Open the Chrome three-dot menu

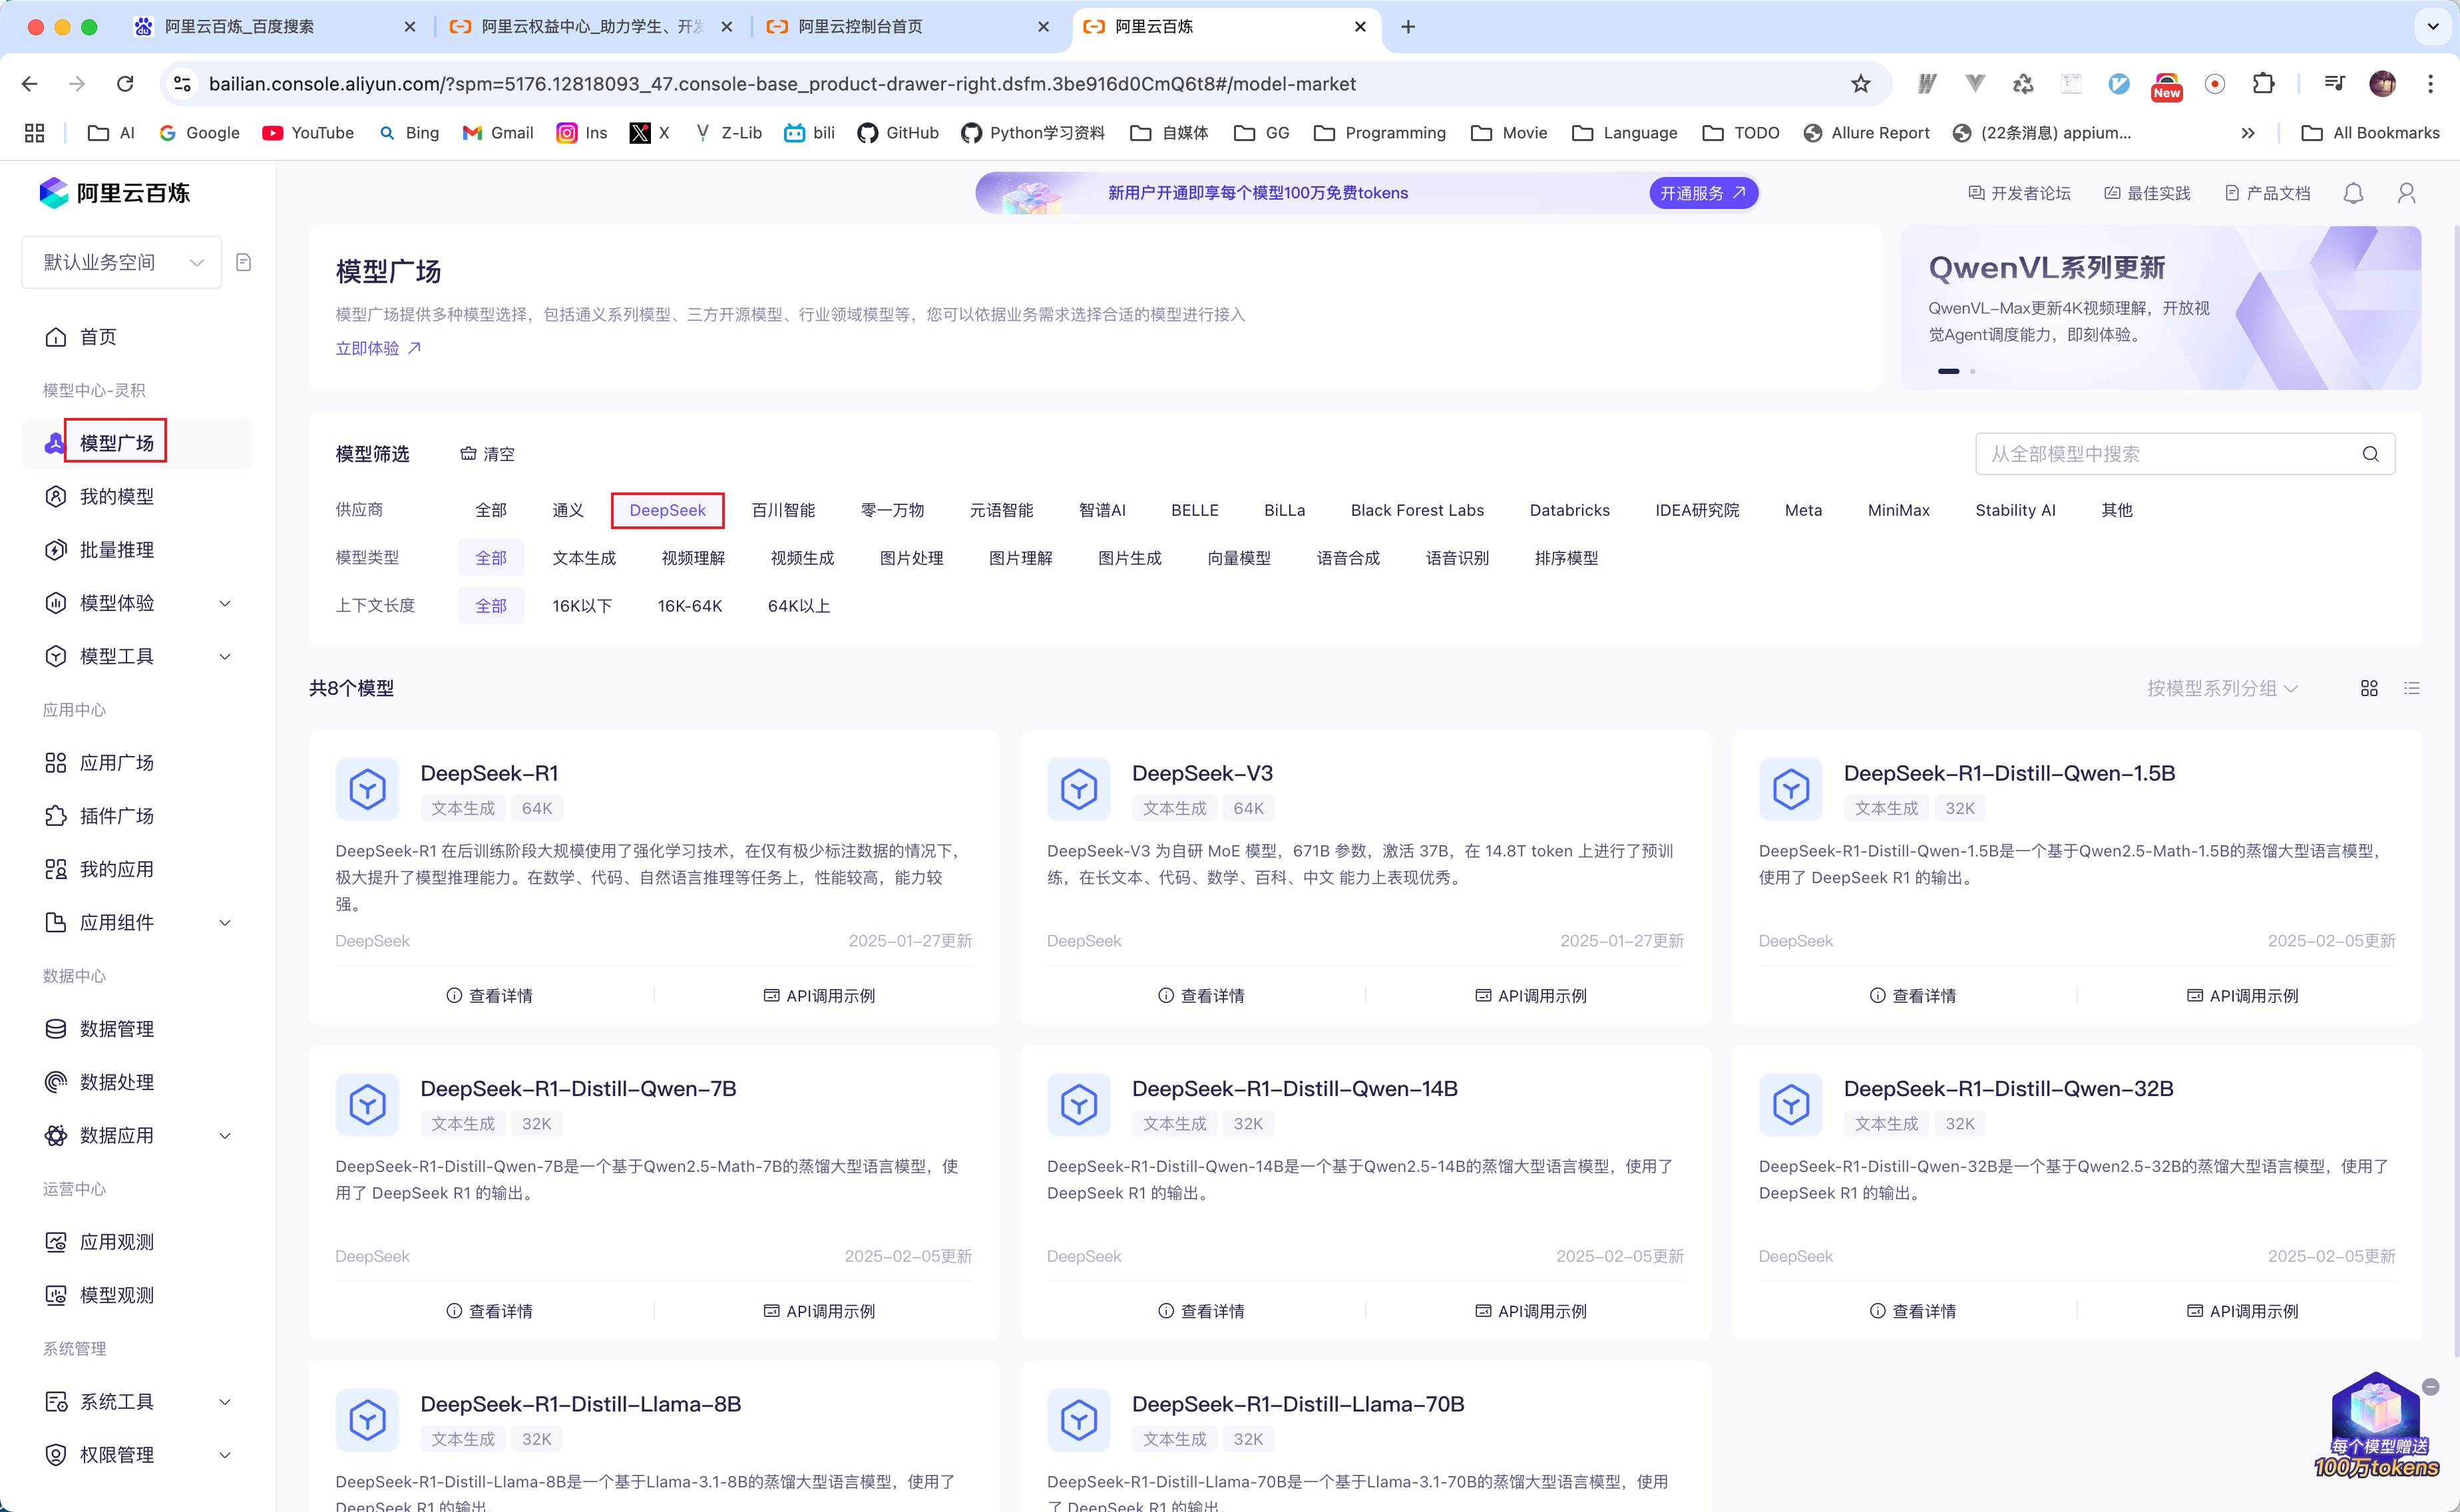point(2430,84)
